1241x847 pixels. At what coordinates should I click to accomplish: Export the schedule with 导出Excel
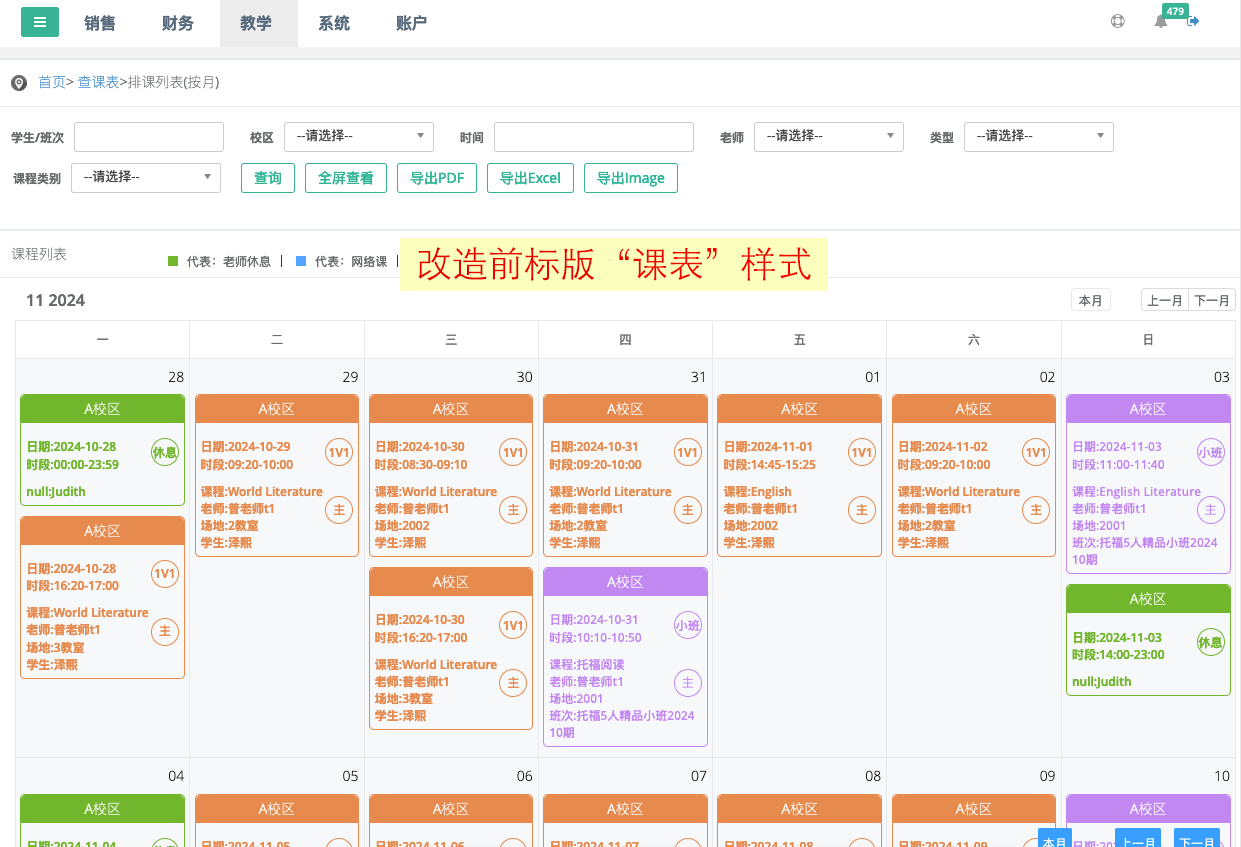530,178
